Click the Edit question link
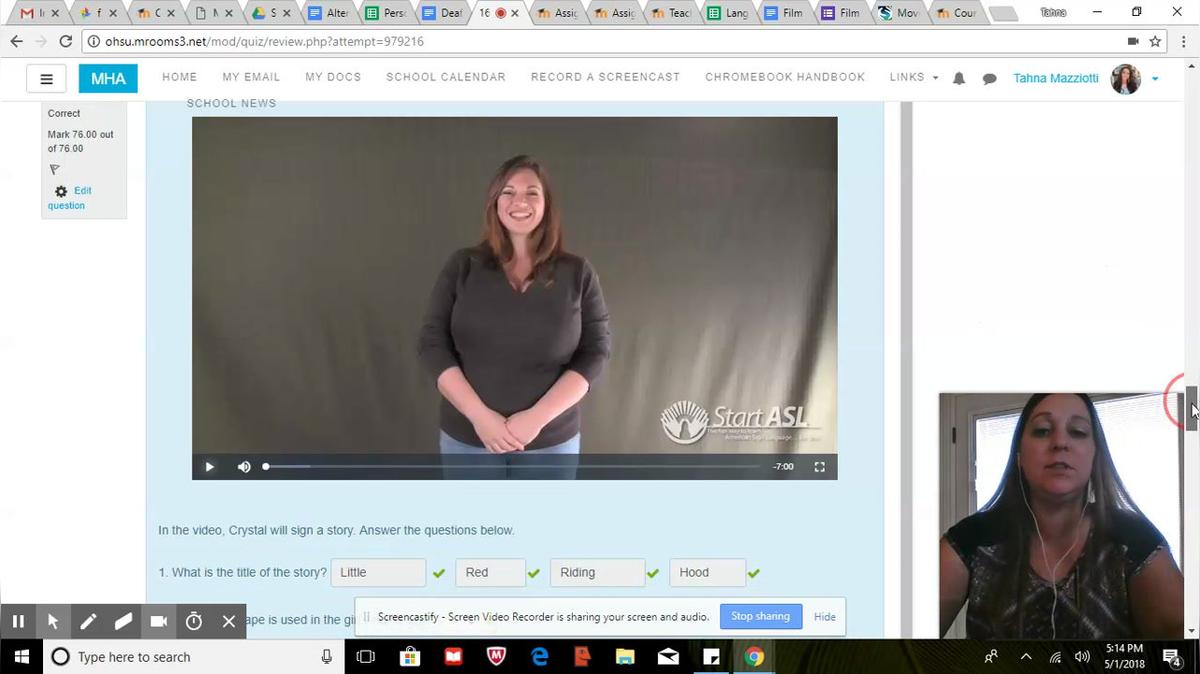 pyautogui.click(x=68, y=198)
